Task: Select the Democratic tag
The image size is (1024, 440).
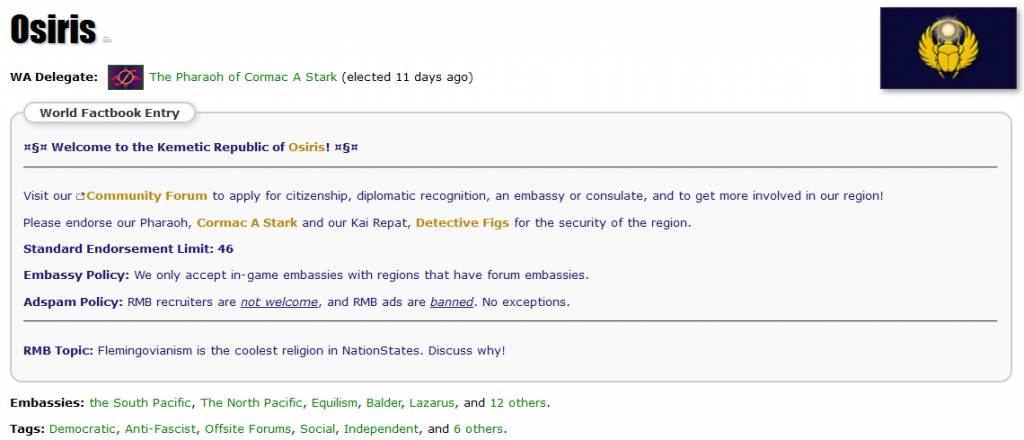Action: pyautogui.click(x=83, y=429)
